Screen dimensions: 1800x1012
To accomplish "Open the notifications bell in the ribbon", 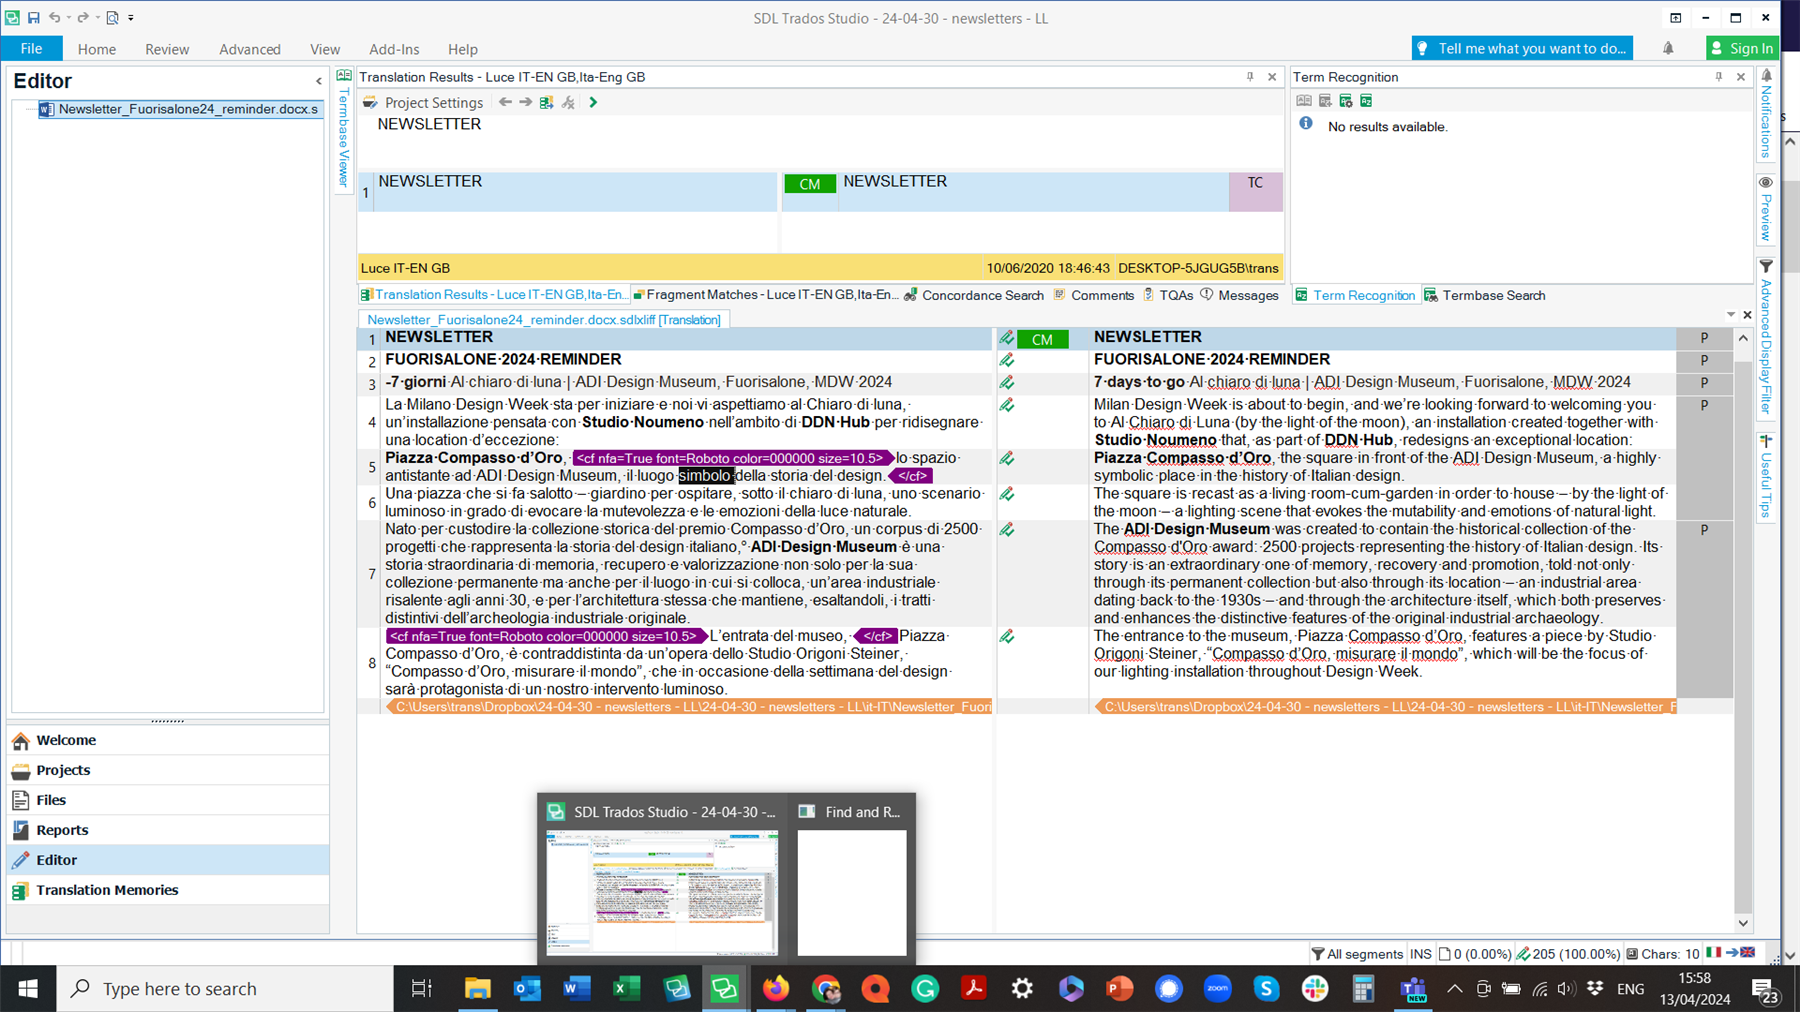I will 1668,48.
